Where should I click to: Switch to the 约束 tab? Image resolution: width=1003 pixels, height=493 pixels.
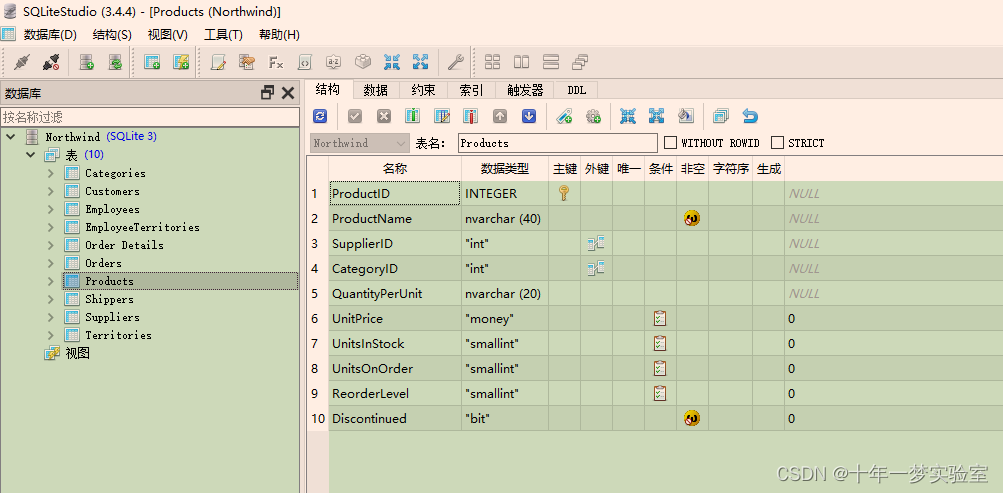(423, 90)
